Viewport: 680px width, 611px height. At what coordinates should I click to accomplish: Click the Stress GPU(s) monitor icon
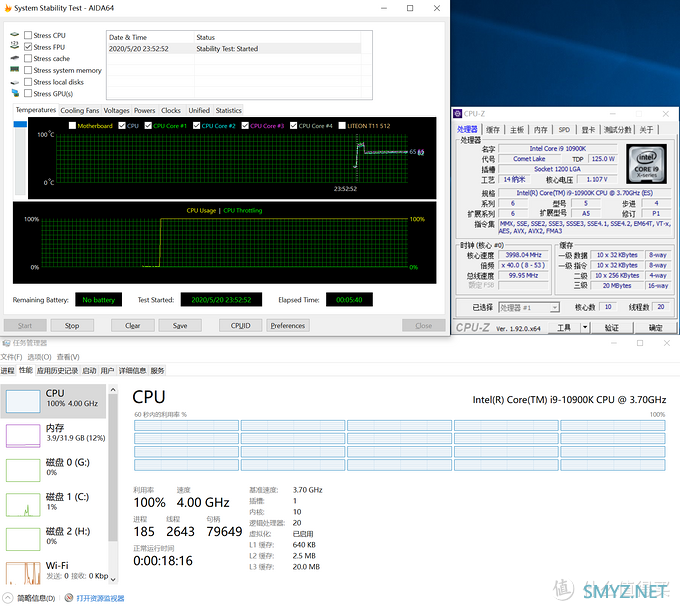click(15, 93)
